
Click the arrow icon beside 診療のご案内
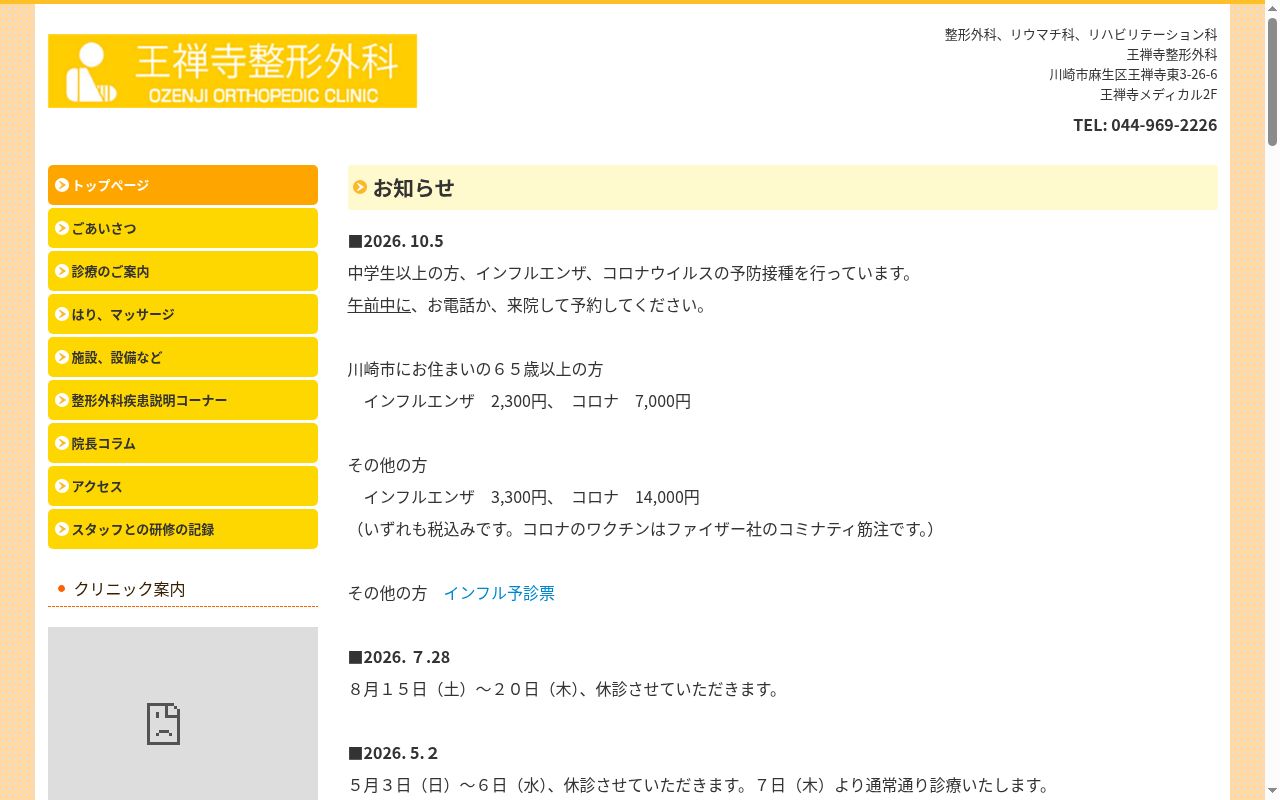(62, 271)
